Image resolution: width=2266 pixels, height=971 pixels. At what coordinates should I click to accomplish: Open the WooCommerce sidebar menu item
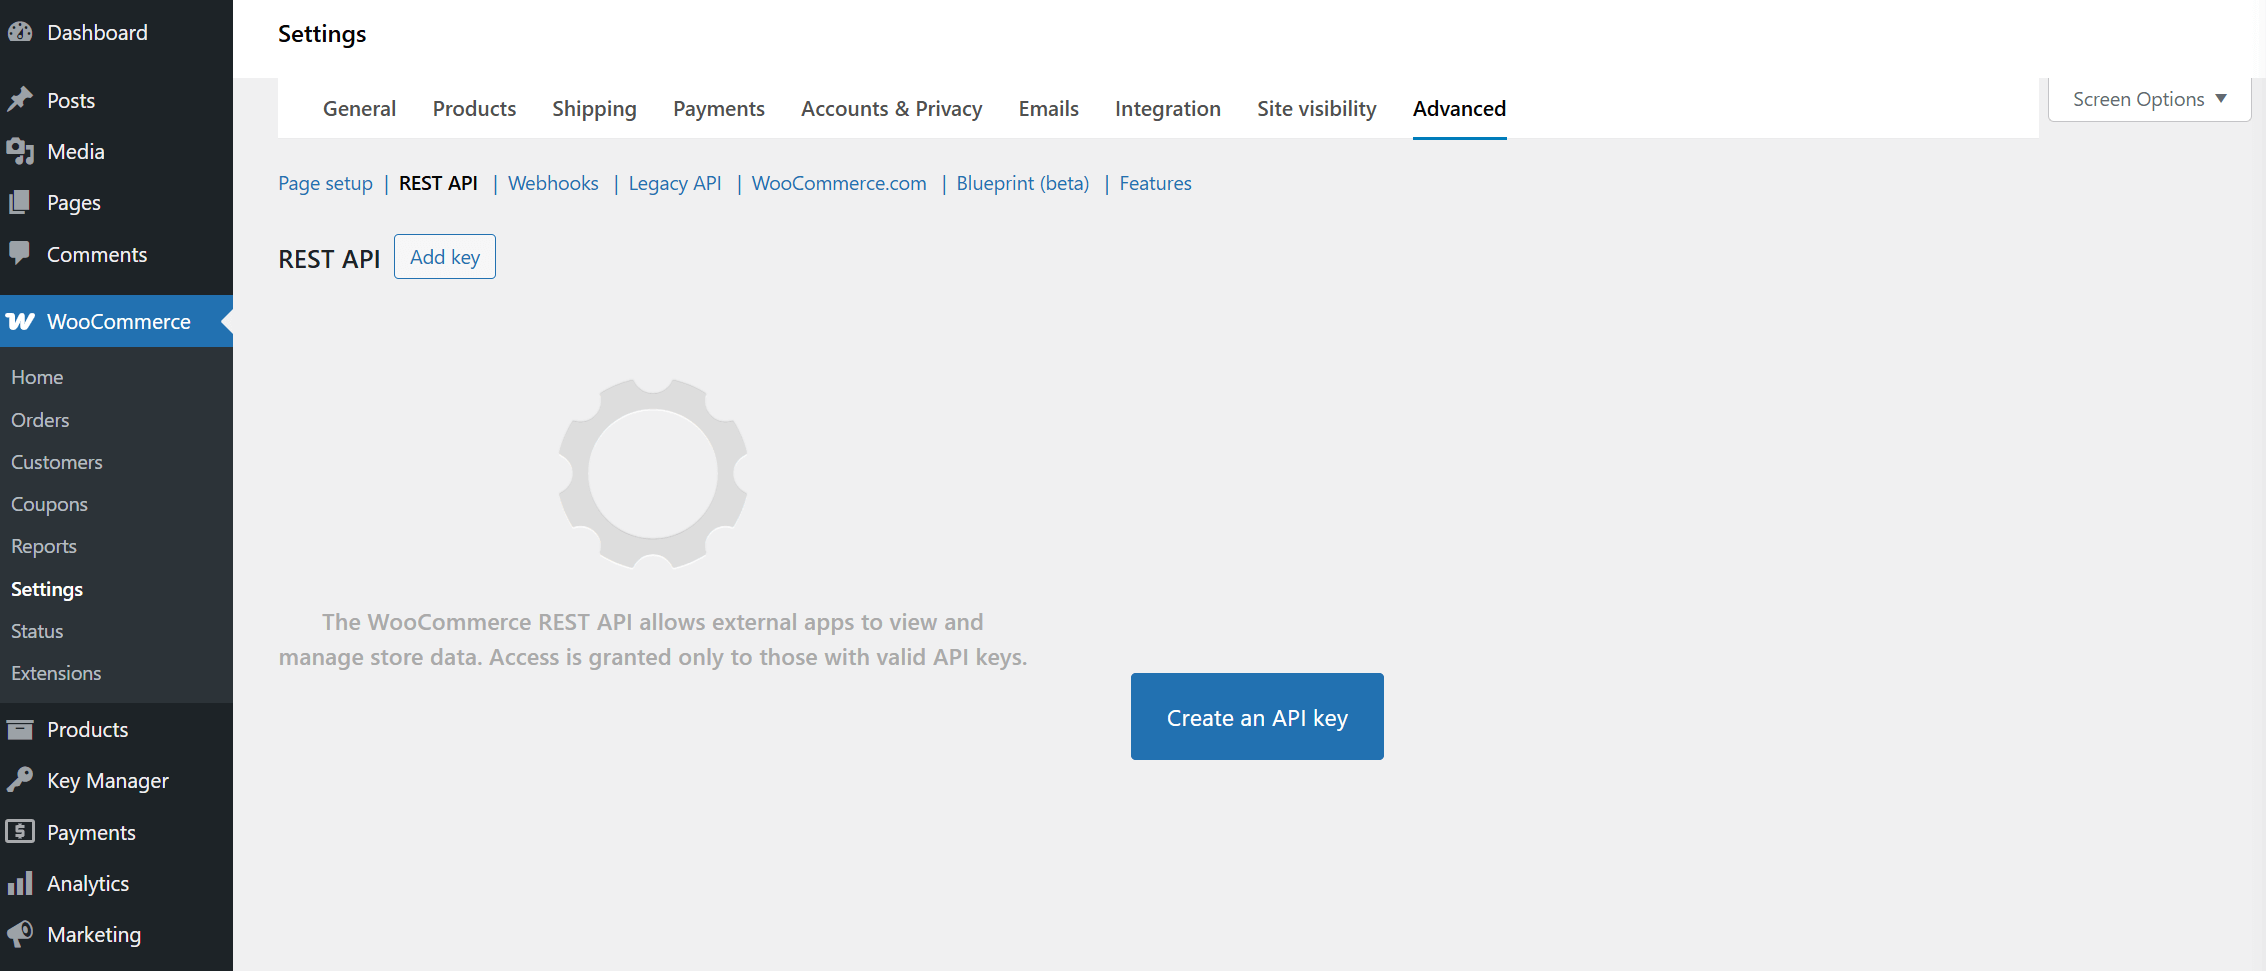tap(116, 321)
